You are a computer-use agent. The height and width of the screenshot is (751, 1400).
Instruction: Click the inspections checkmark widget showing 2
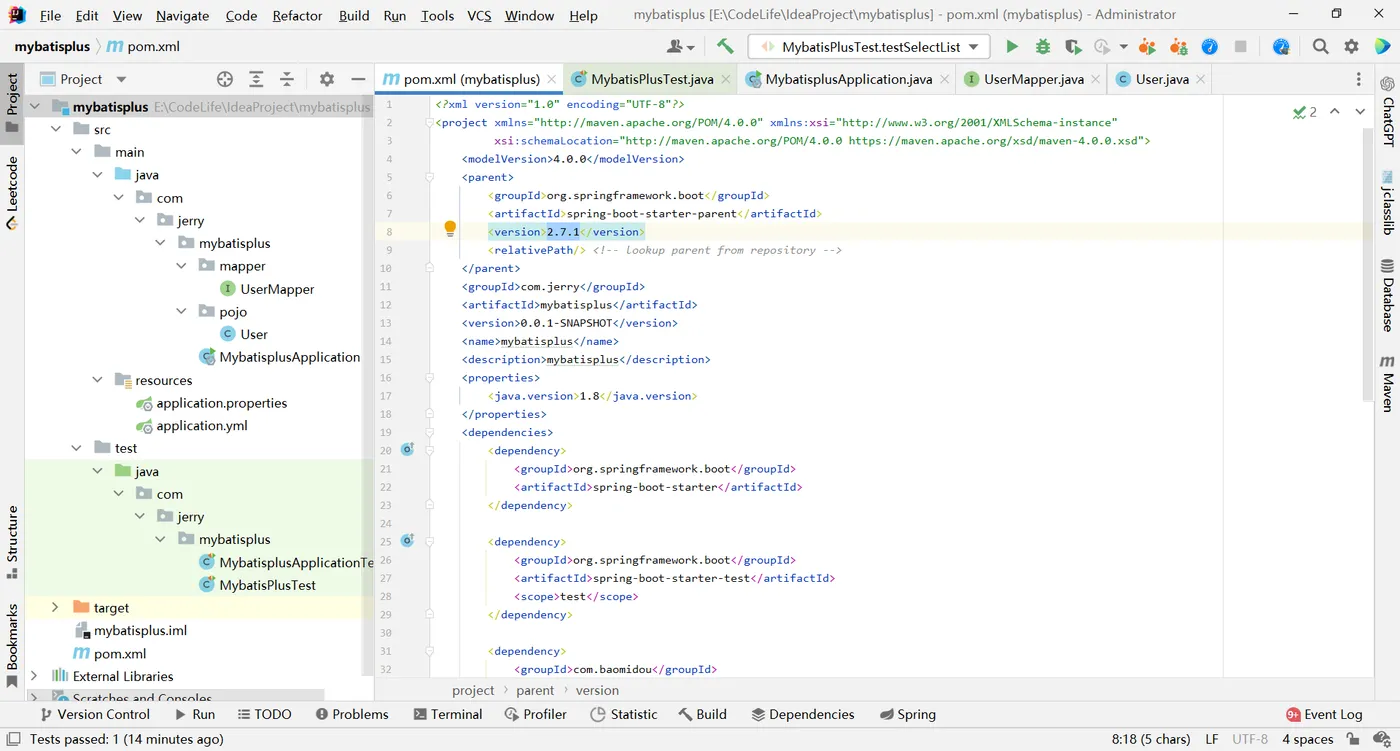point(1305,112)
